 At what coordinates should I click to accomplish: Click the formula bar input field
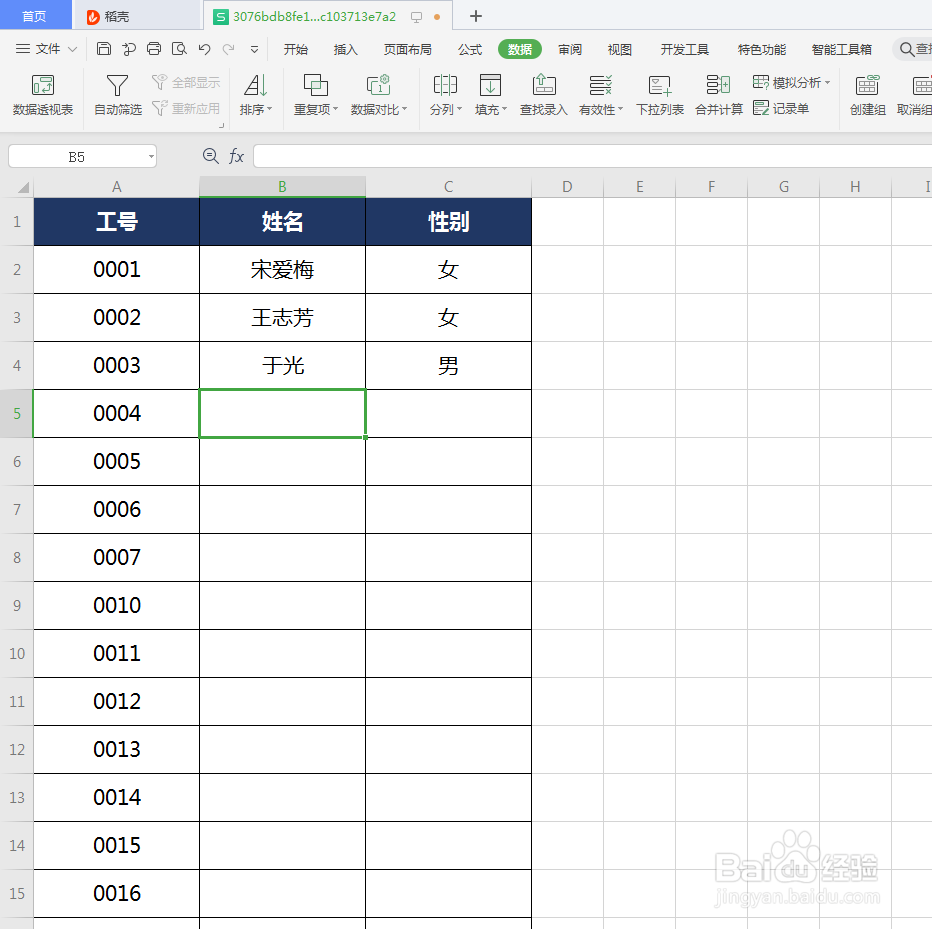pyautogui.click(x=592, y=156)
